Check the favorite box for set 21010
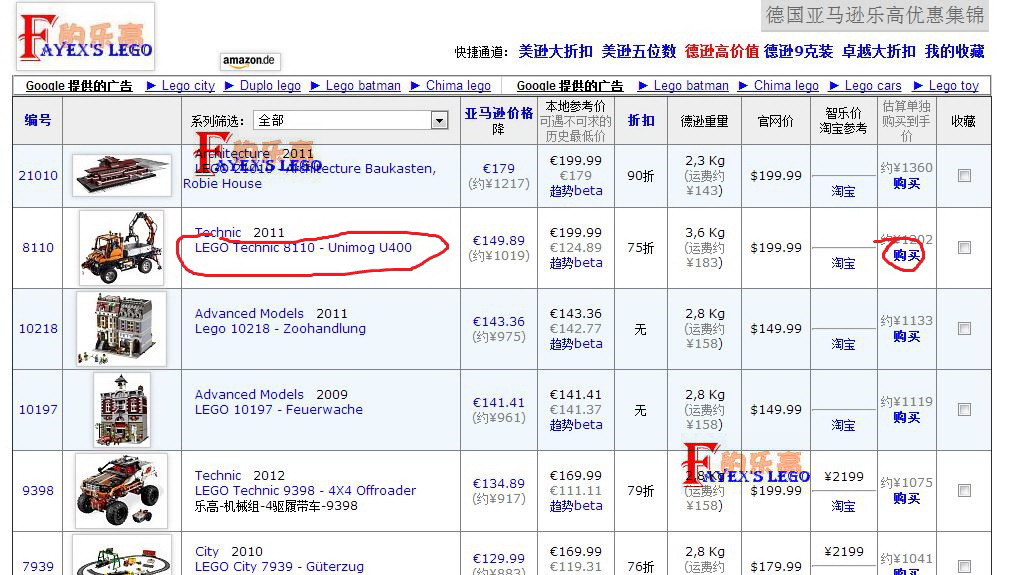 click(x=964, y=176)
